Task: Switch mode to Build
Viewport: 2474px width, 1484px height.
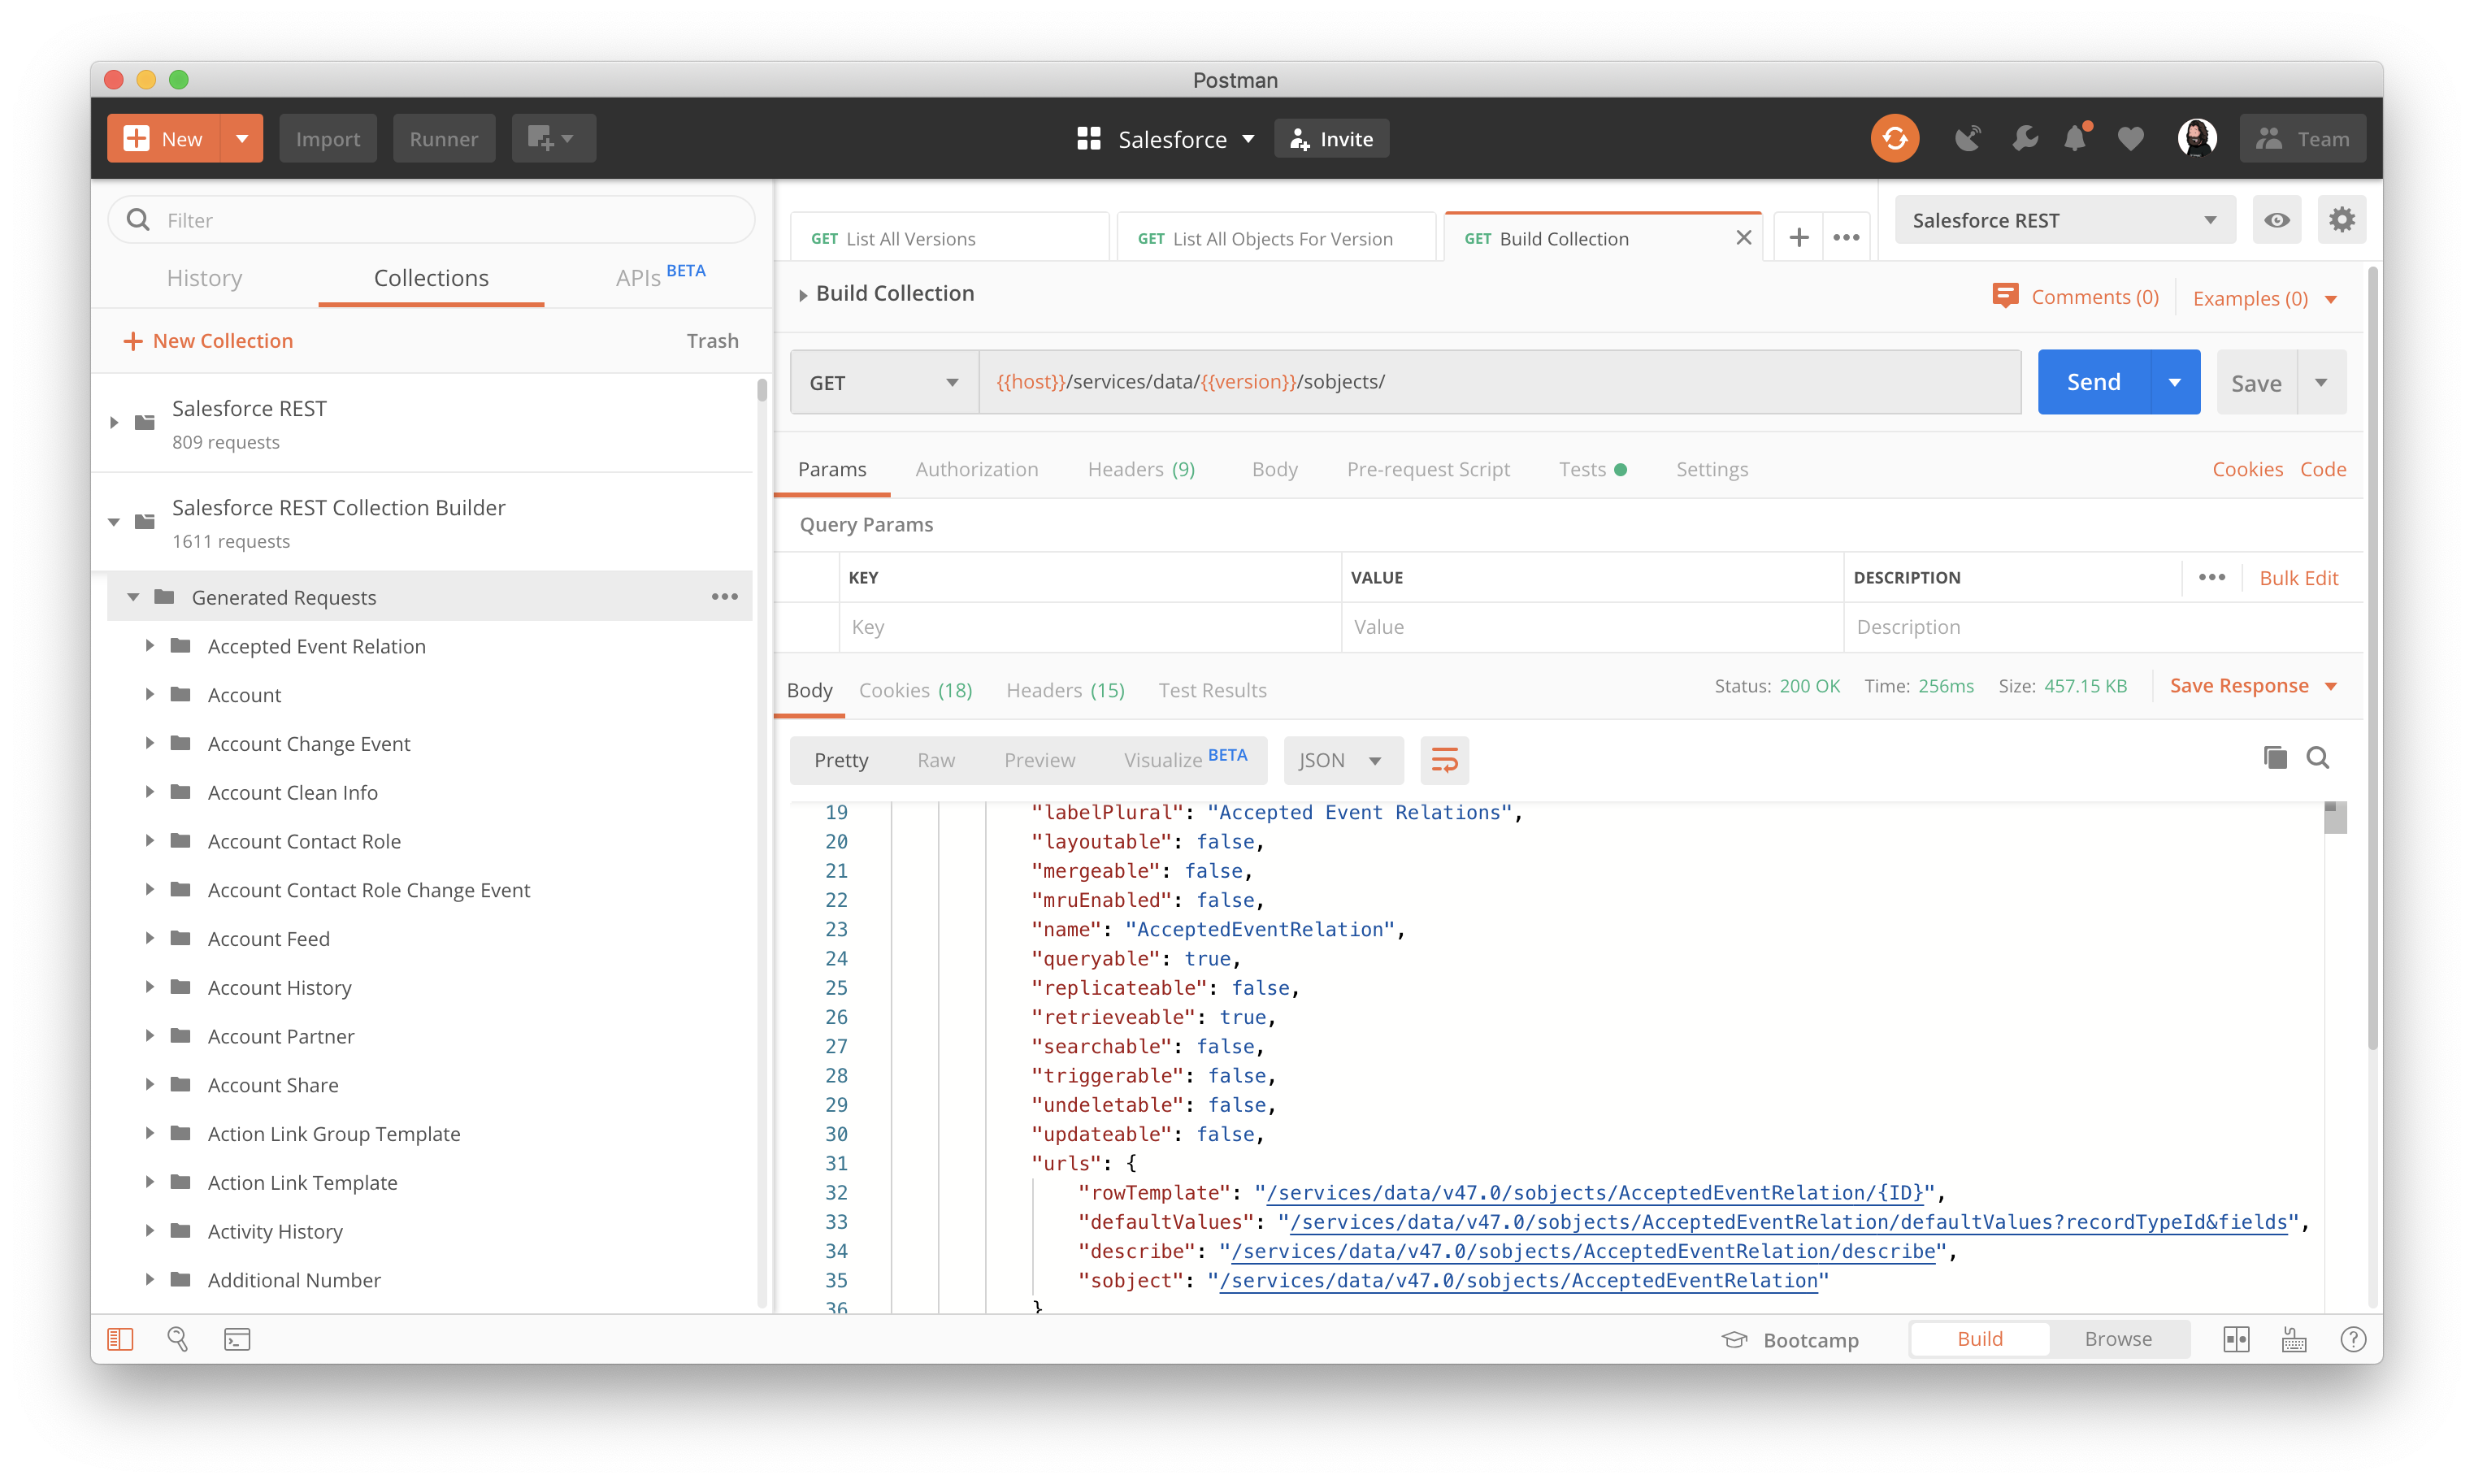Action: [x=1978, y=1339]
